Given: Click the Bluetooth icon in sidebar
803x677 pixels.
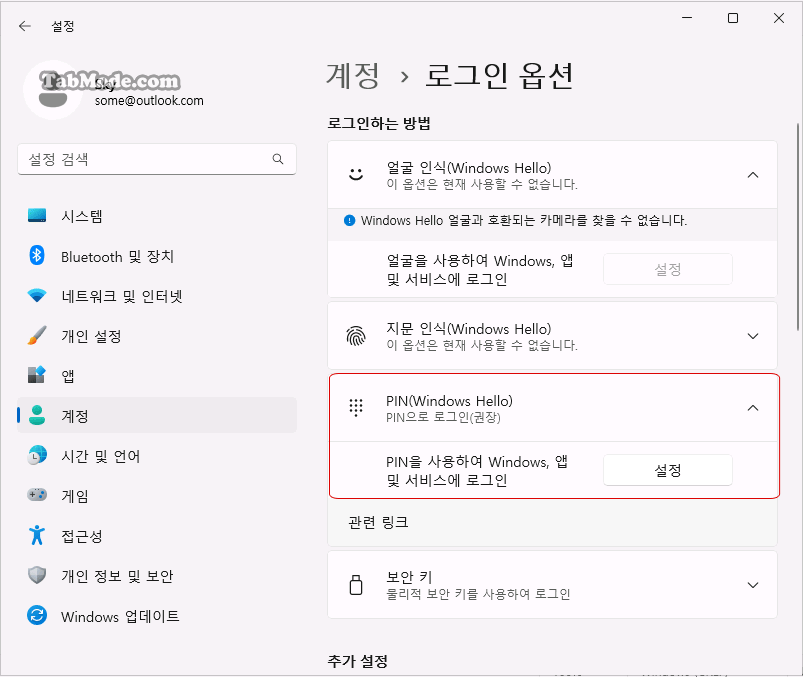Looking at the screenshot, I should [x=37, y=256].
